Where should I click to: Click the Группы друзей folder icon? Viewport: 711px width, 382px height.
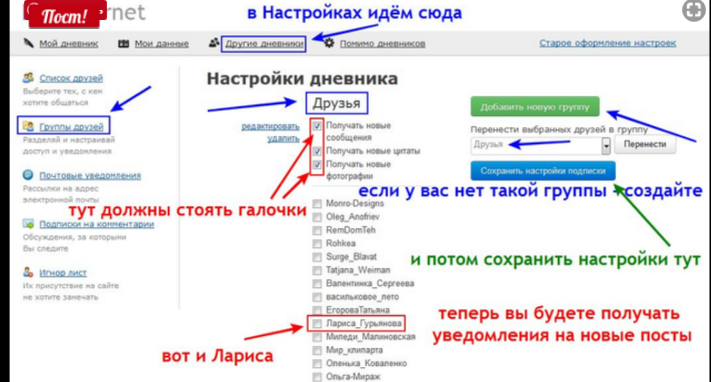pos(28,126)
